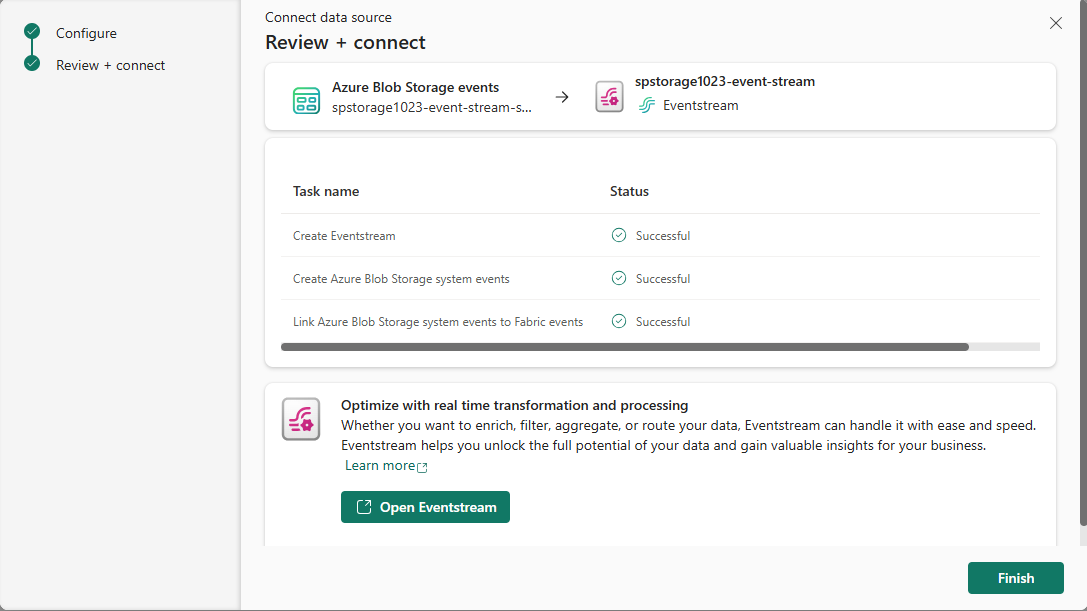Open the Learn more link
The height and width of the screenshot is (611, 1087).
point(380,466)
